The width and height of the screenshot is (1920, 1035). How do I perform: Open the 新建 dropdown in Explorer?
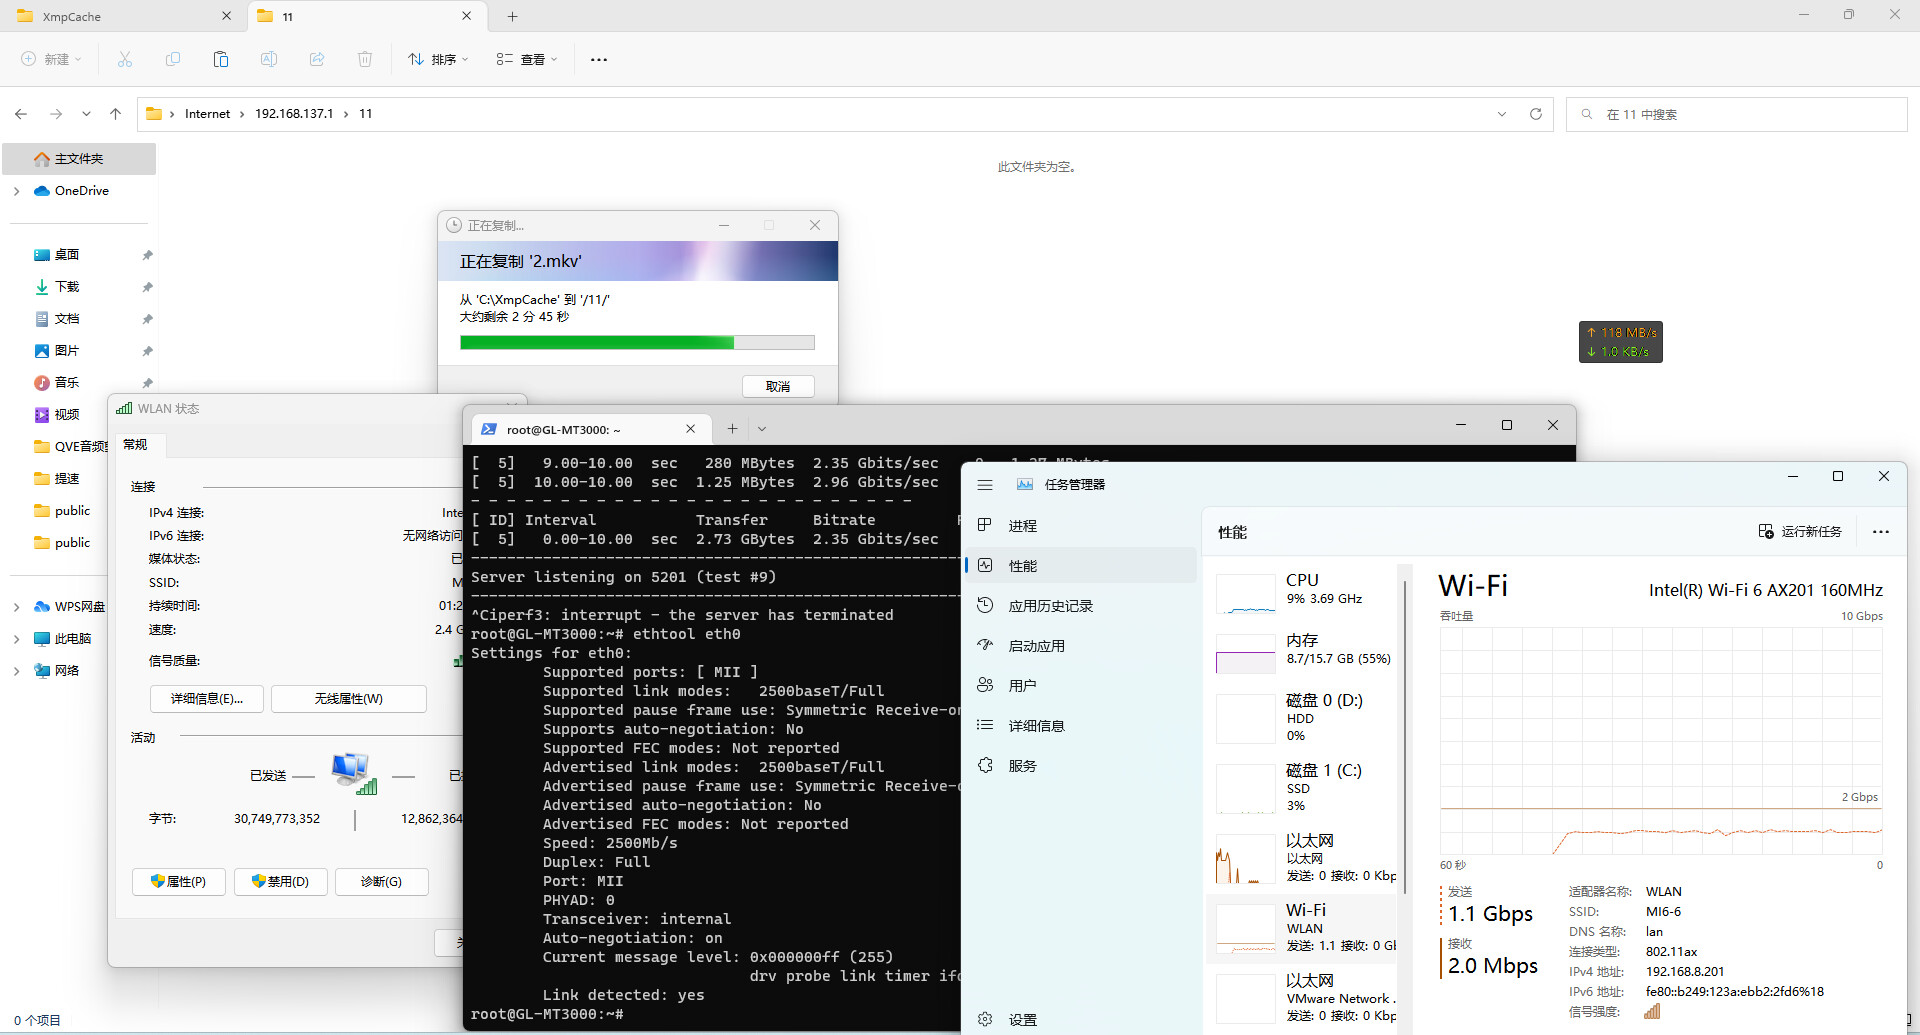[51, 59]
